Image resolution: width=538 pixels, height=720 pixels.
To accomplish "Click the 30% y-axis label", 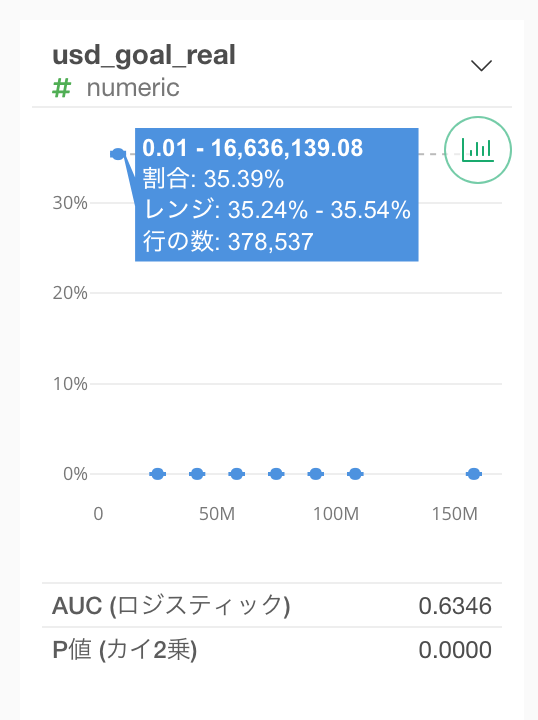I will pyautogui.click(x=70, y=202).
